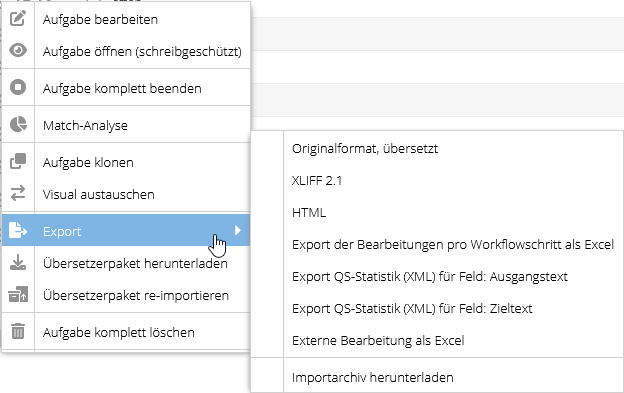Click the eye icon for read-only open
This screenshot has width=624, height=393.
[x=18, y=51]
